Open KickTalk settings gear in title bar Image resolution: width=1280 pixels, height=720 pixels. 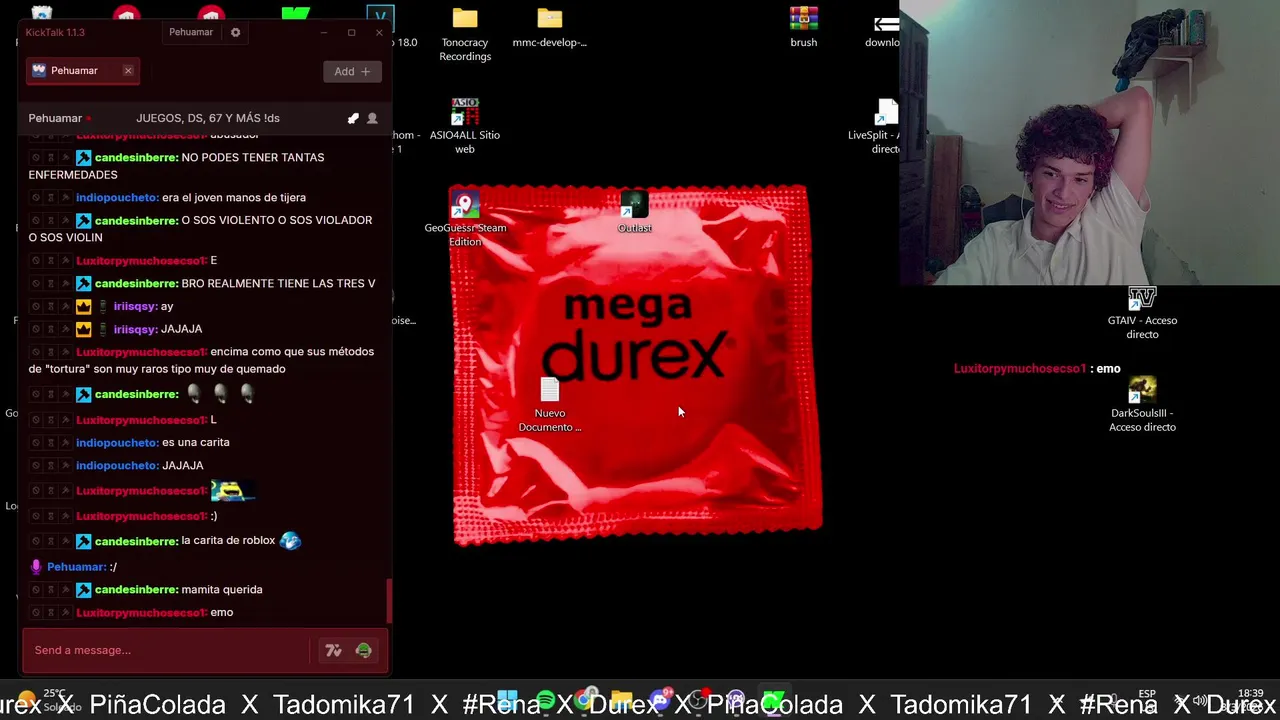click(236, 32)
